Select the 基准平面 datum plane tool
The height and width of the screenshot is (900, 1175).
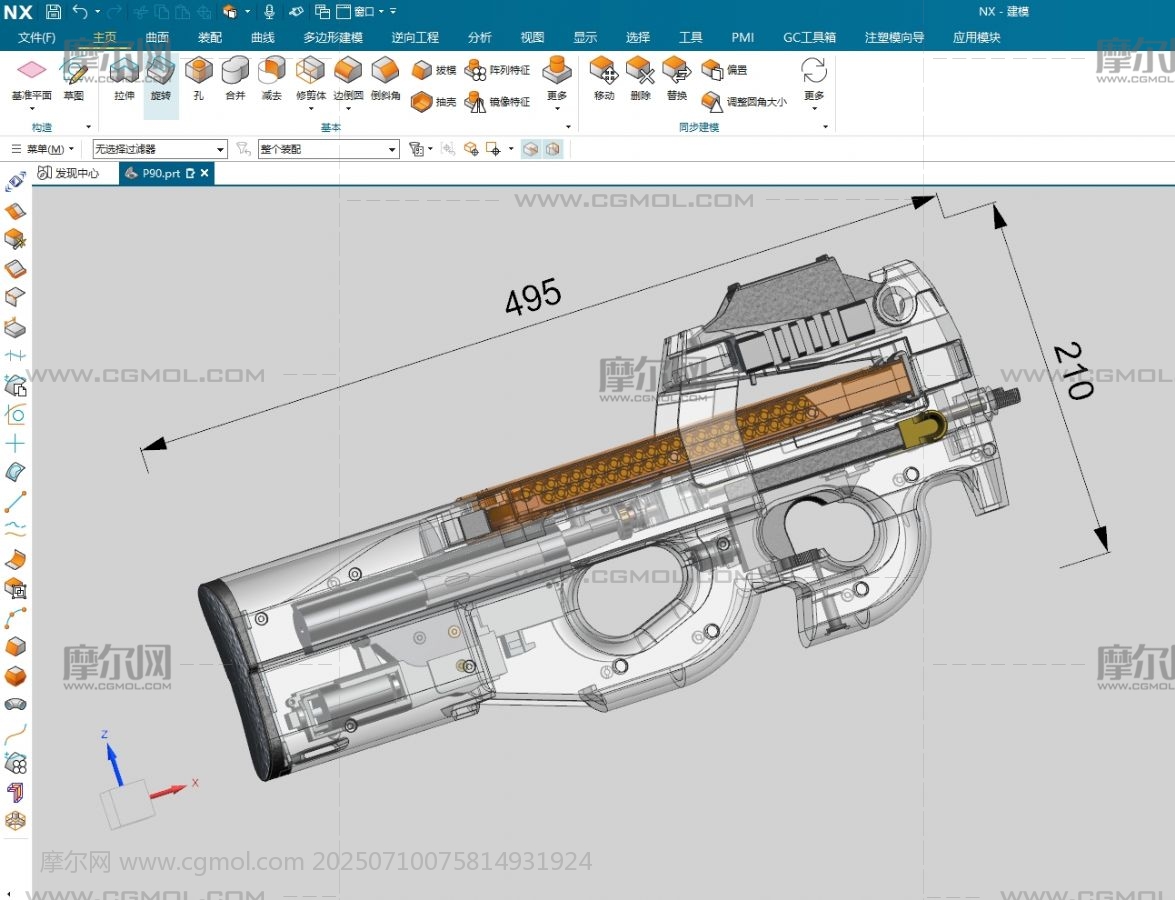click(31, 80)
